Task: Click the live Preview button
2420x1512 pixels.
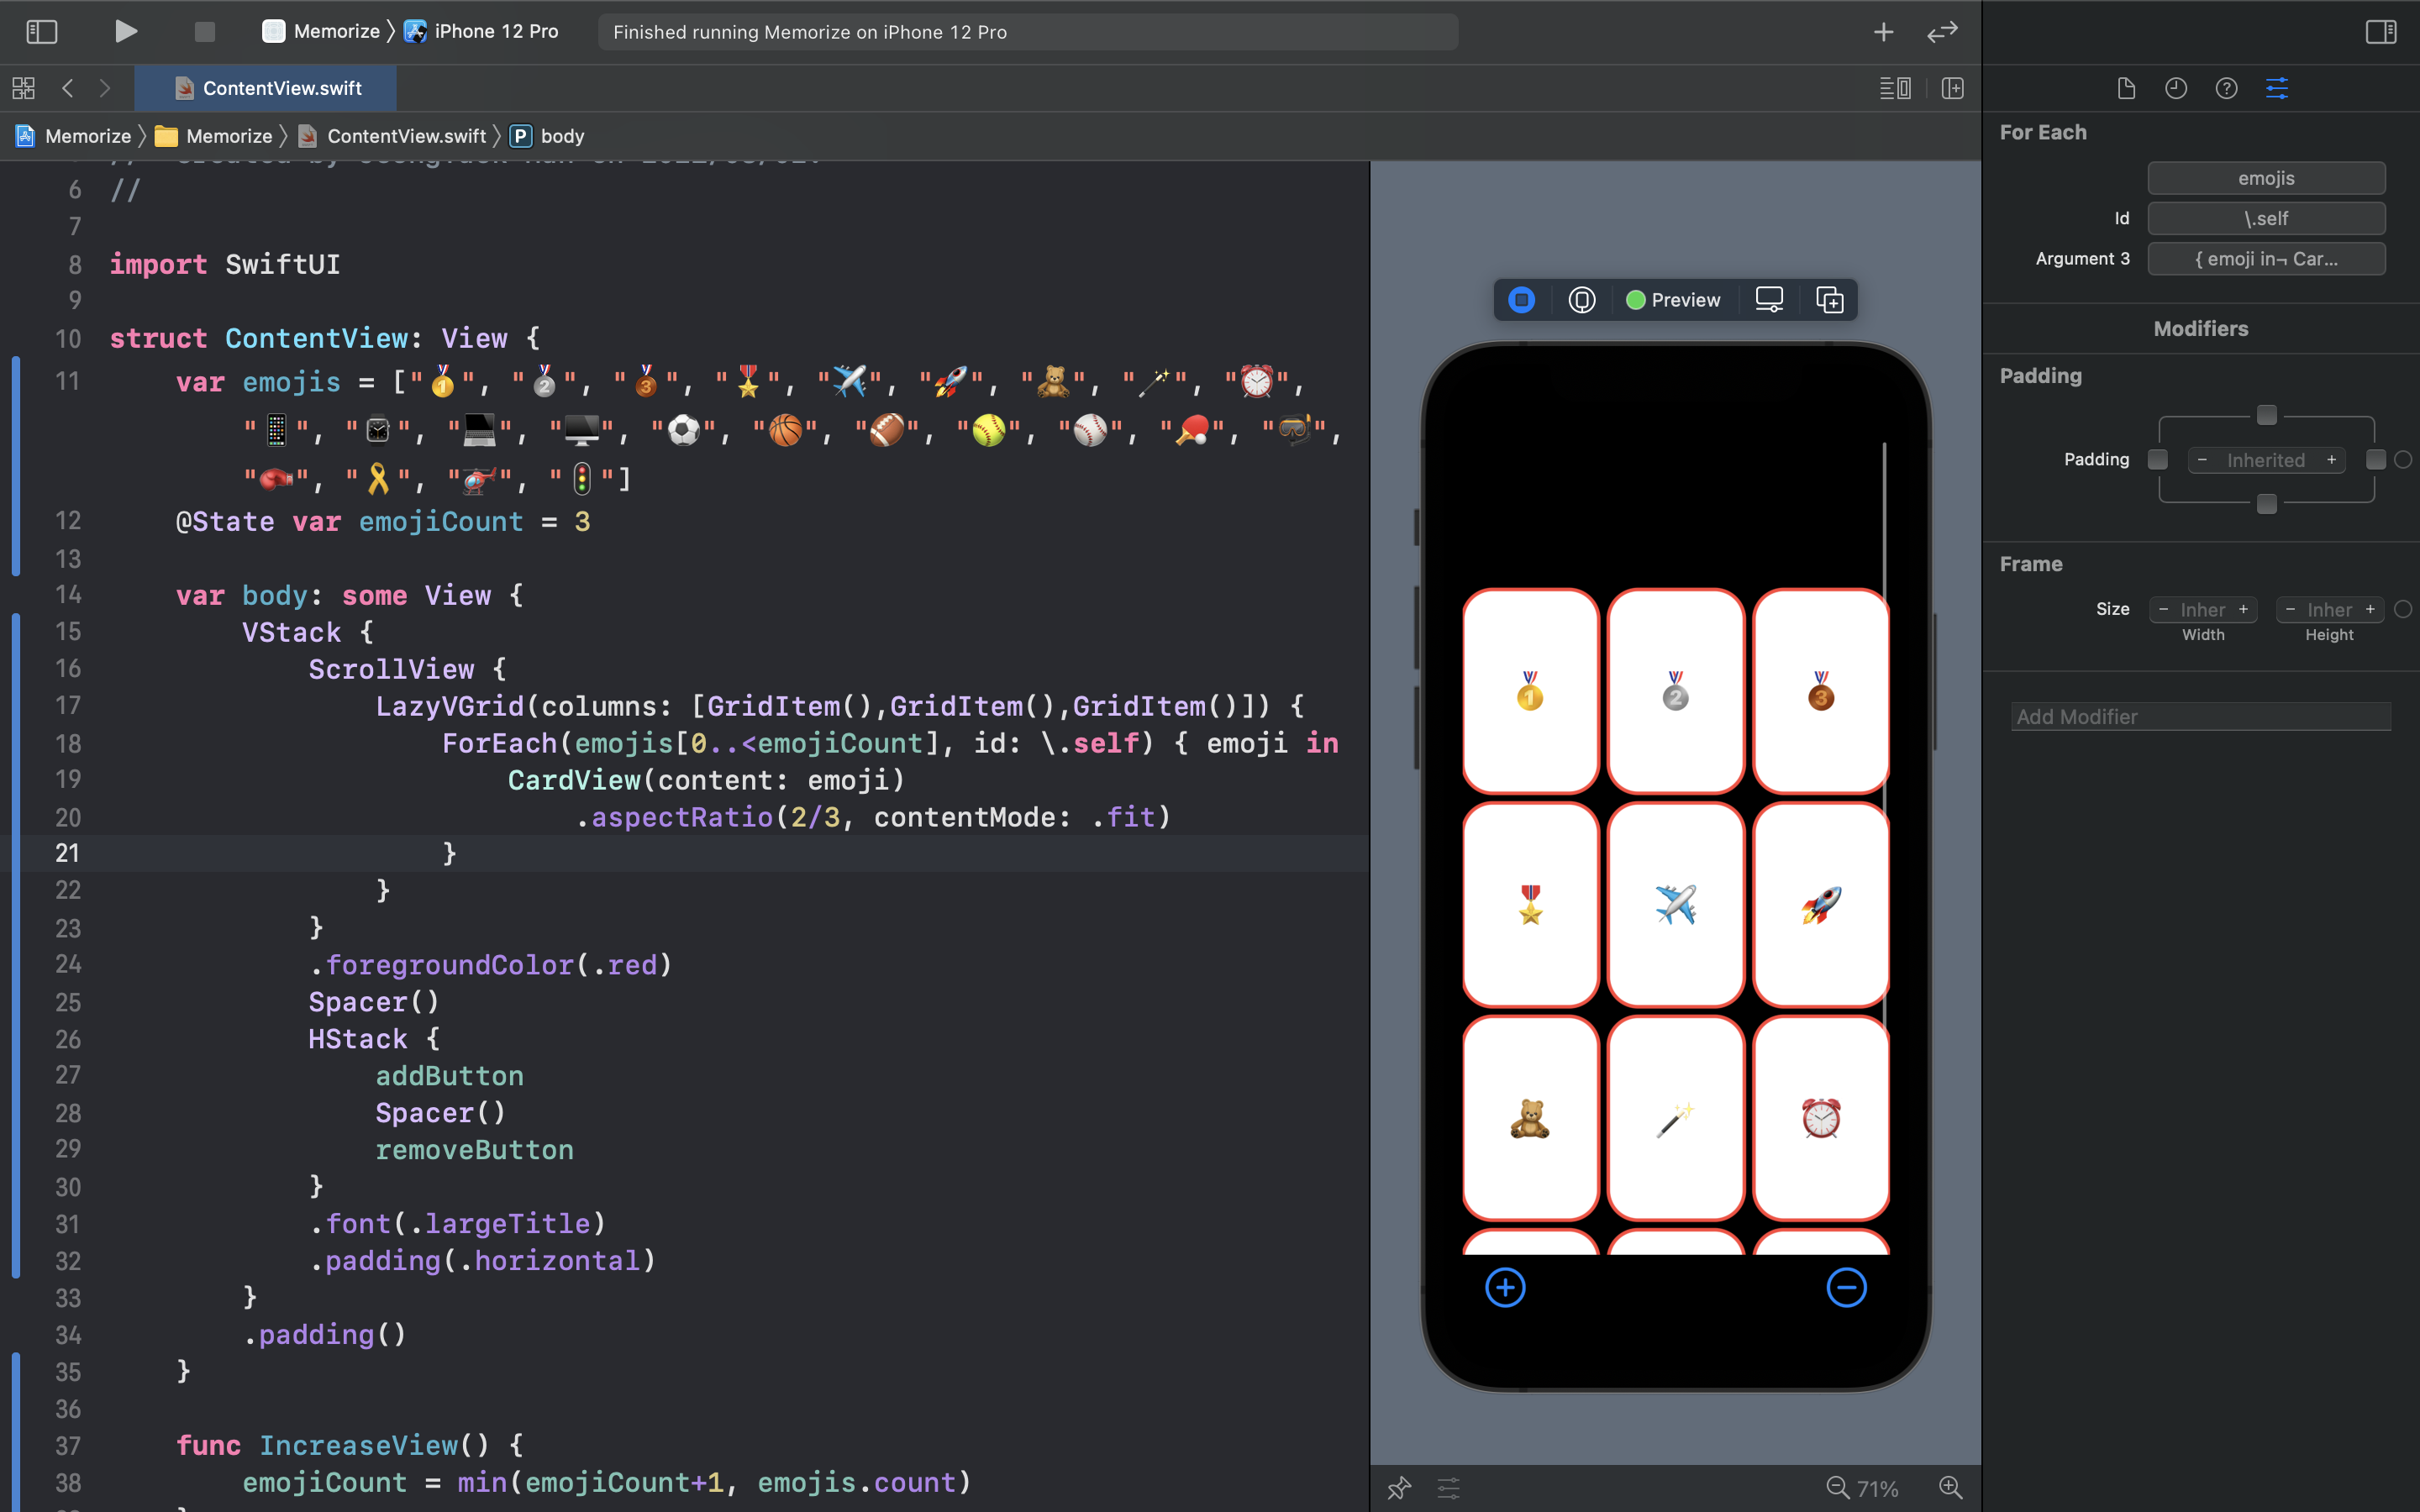Action: [1673, 300]
